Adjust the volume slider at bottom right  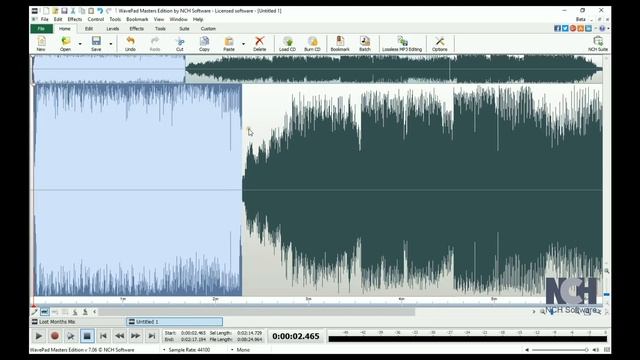[559, 350]
